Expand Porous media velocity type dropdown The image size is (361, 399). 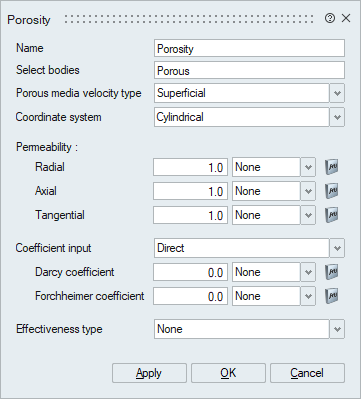(337, 93)
